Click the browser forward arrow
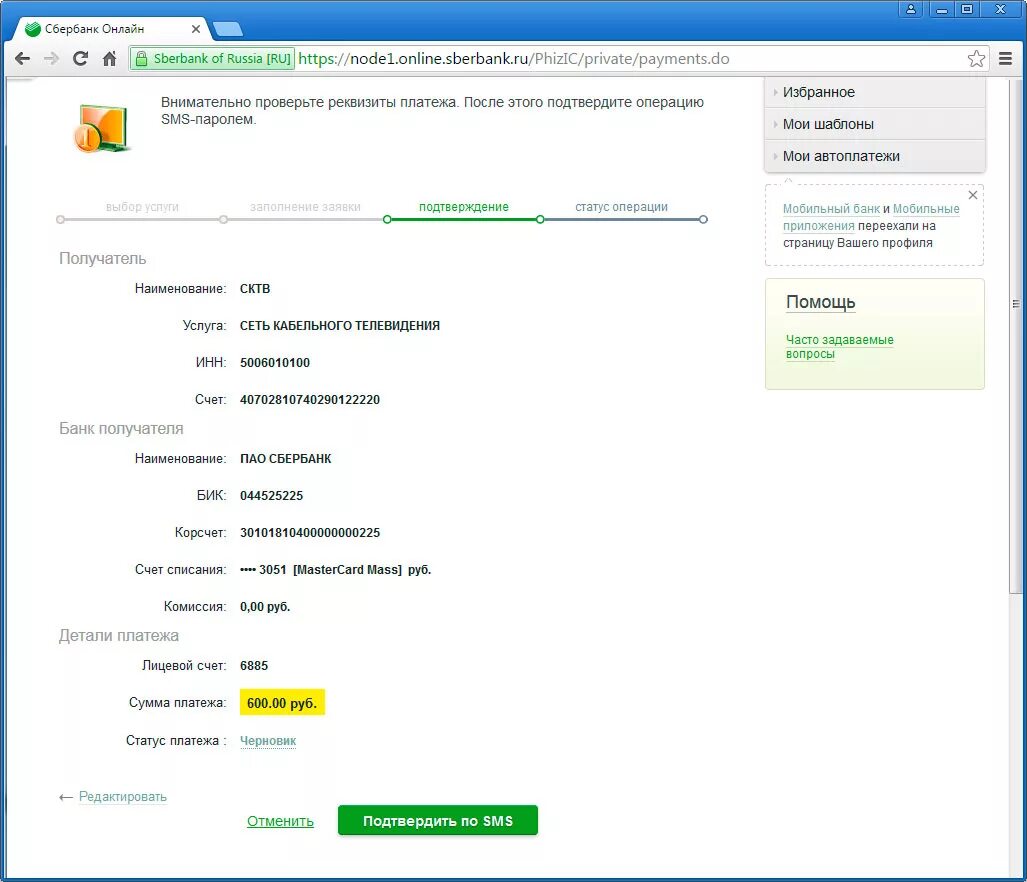 pyautogui.click(x=51, y=59)
